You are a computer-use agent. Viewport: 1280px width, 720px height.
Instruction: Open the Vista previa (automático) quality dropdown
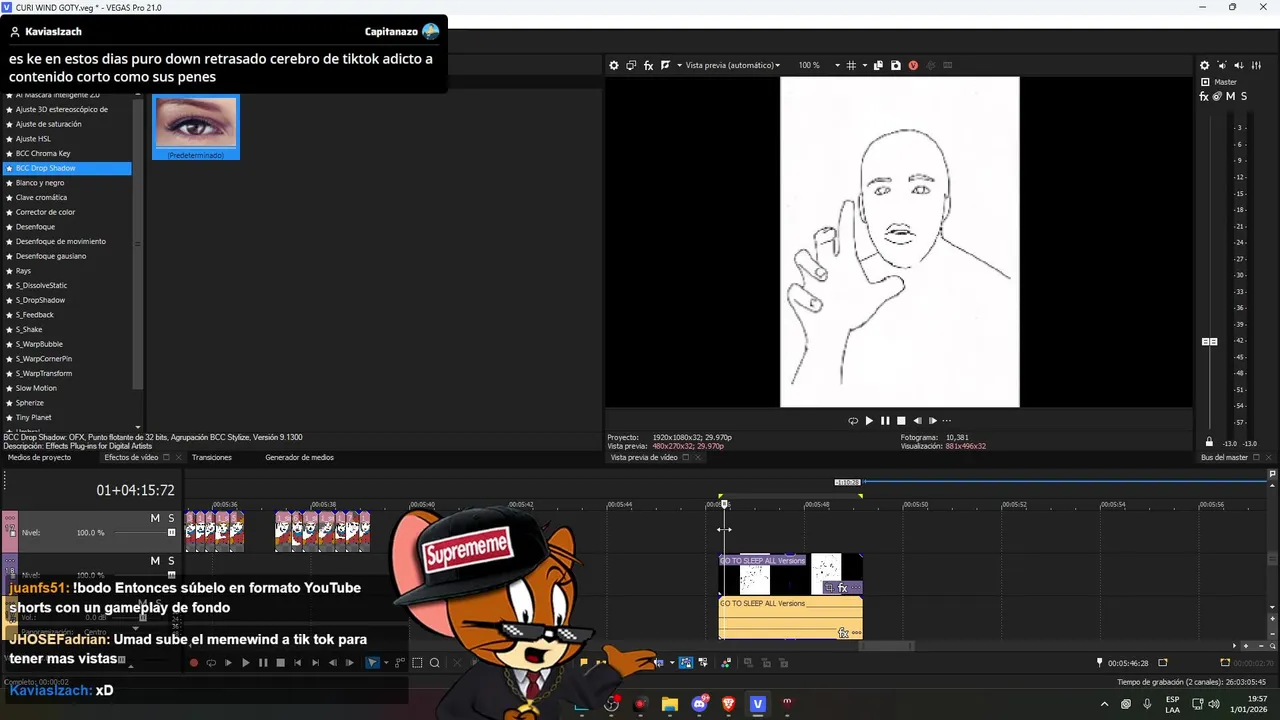(x=732, y=65)
